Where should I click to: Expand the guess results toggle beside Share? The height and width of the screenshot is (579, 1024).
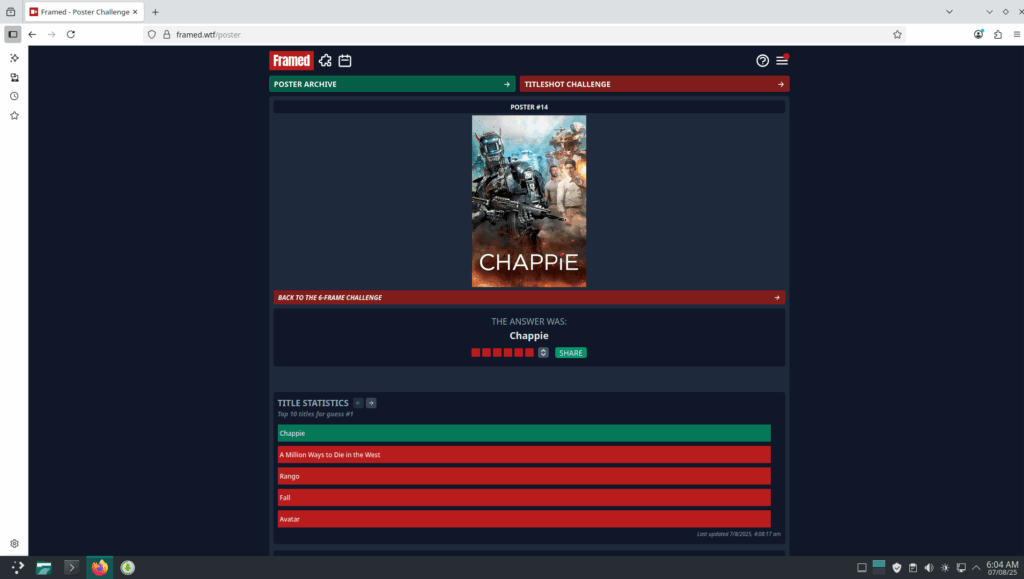coord(543,353)
